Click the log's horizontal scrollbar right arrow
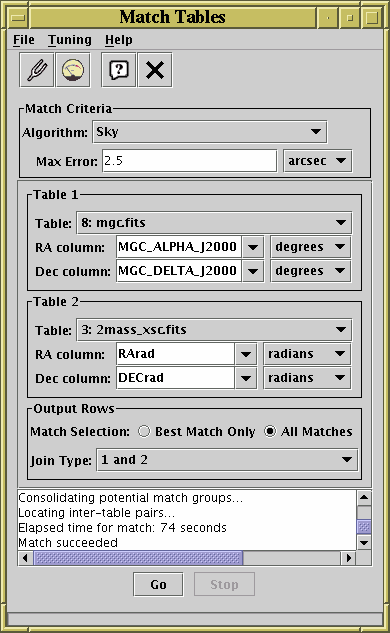 coord(348,558)
